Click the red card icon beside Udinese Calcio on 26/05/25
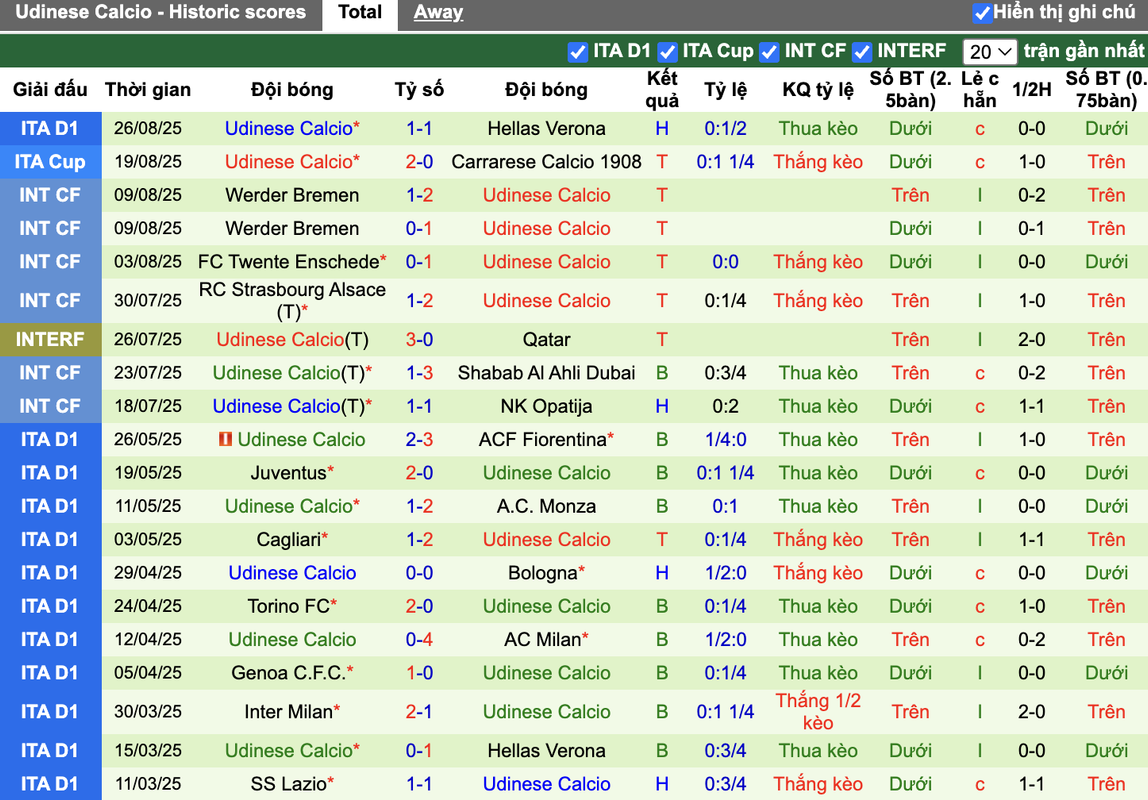 click(x=226, y=439)
